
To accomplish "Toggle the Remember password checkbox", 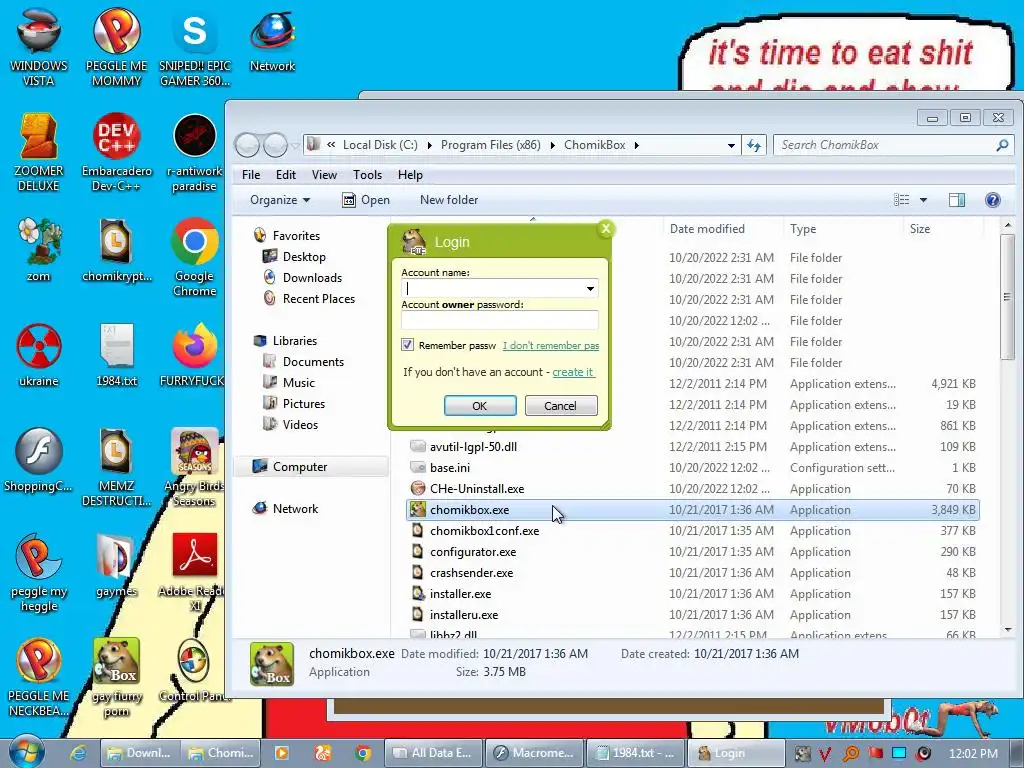I will [408, 345].
